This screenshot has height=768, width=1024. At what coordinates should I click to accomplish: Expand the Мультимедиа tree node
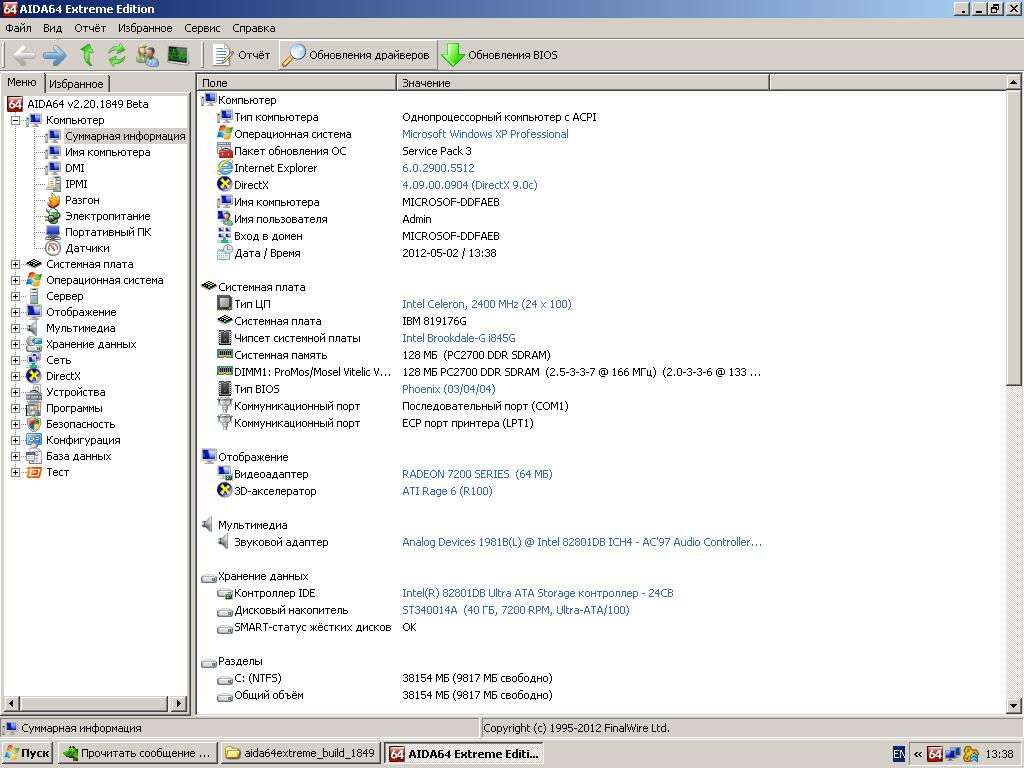point(16,328)
